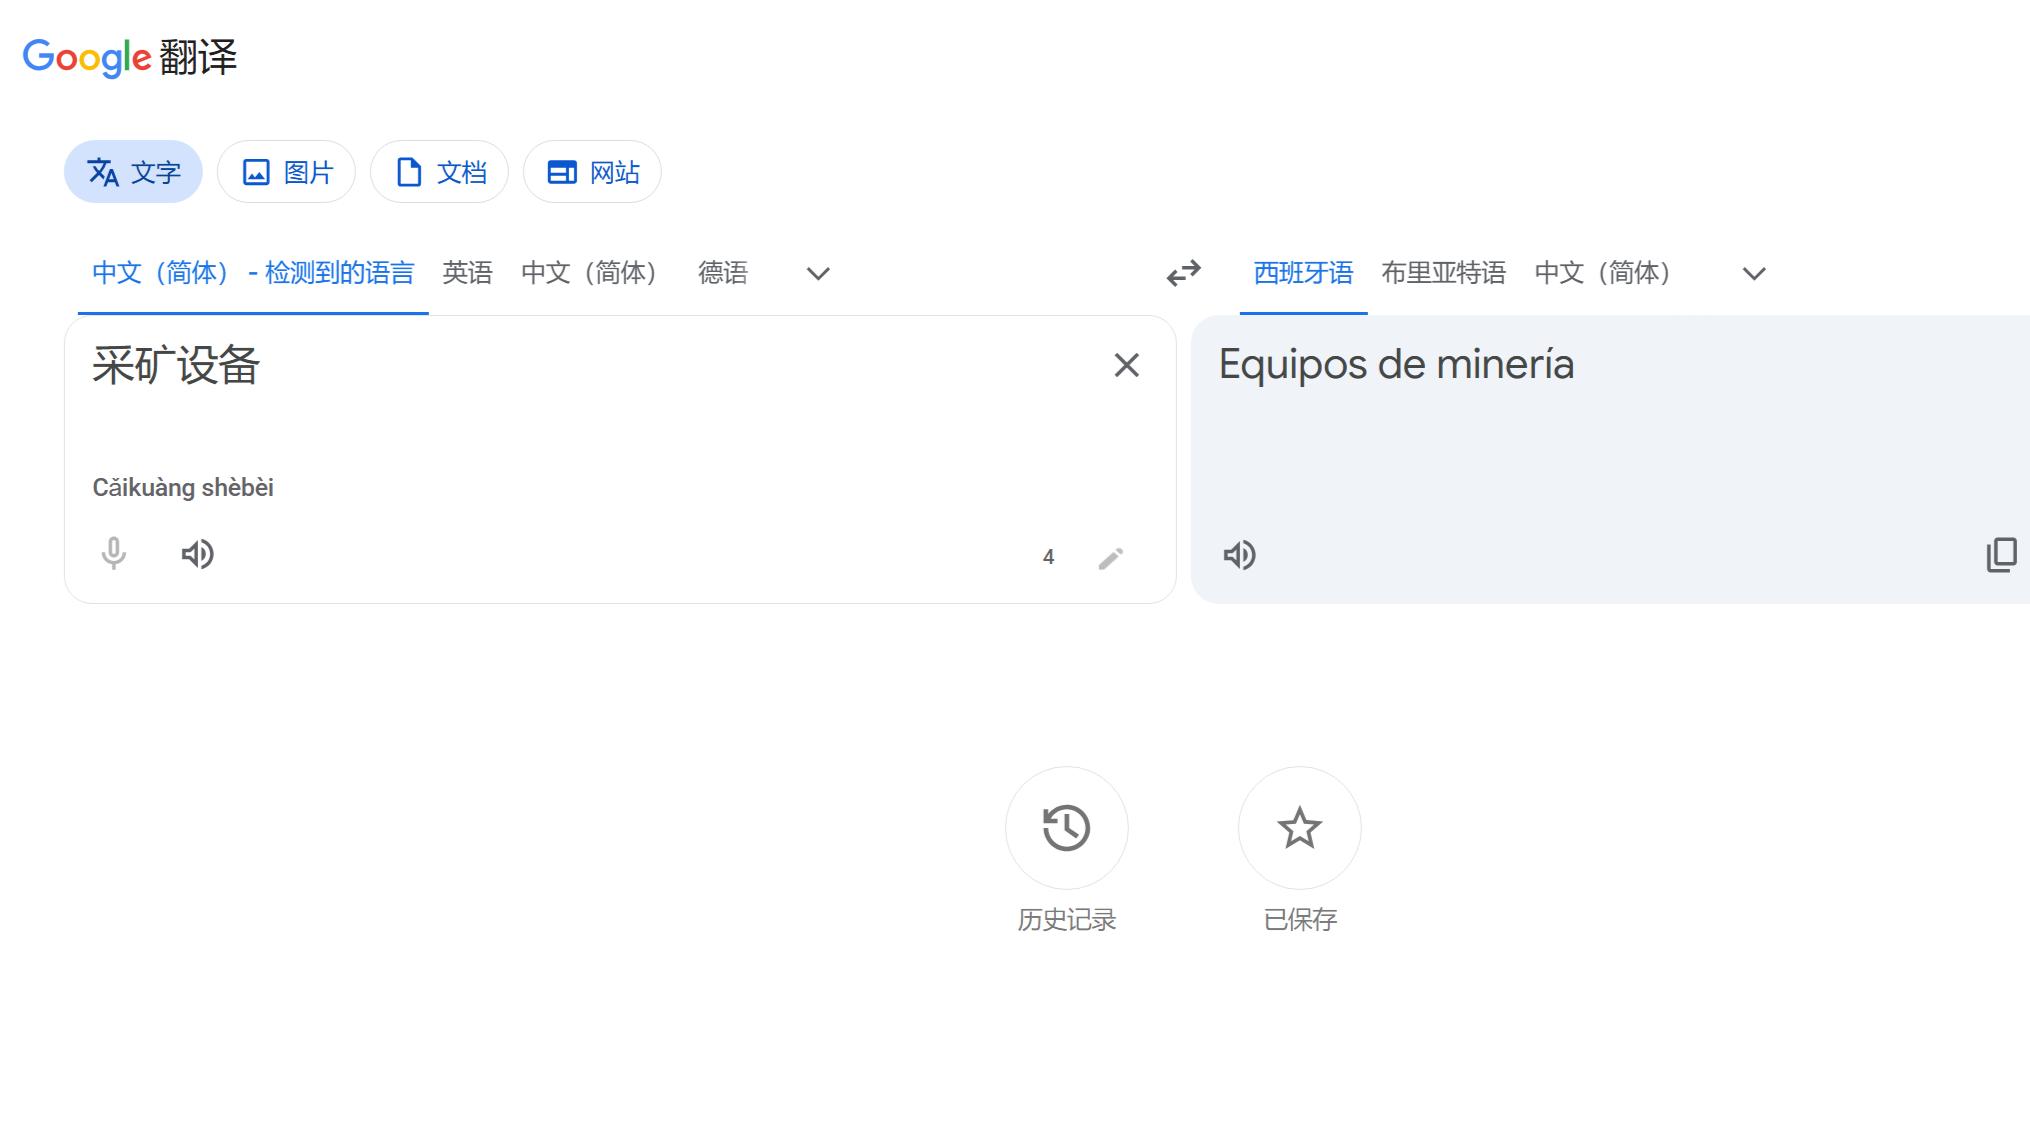2030x1142 pixels.
Task: Copy the translation with the copy icon
Action: [x=2001, y=555]
